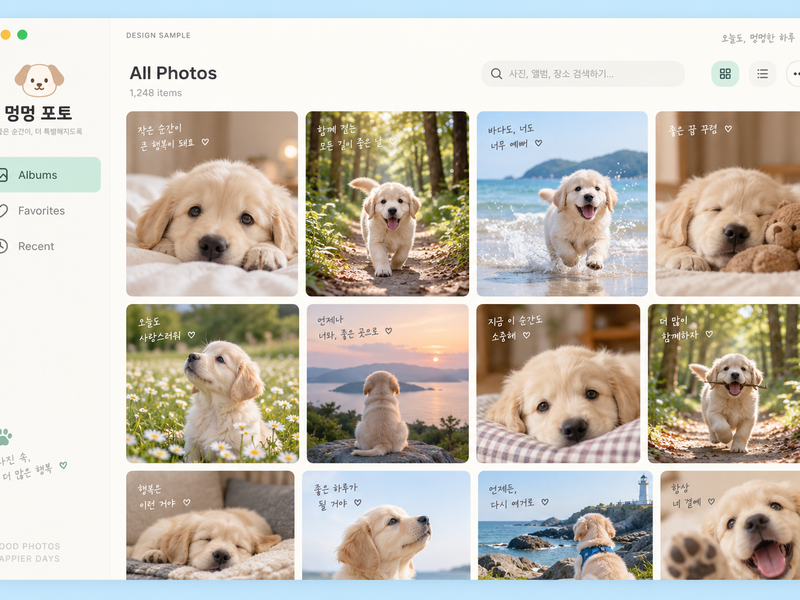Open the puppy lying on white bed photo

[212, 204]
